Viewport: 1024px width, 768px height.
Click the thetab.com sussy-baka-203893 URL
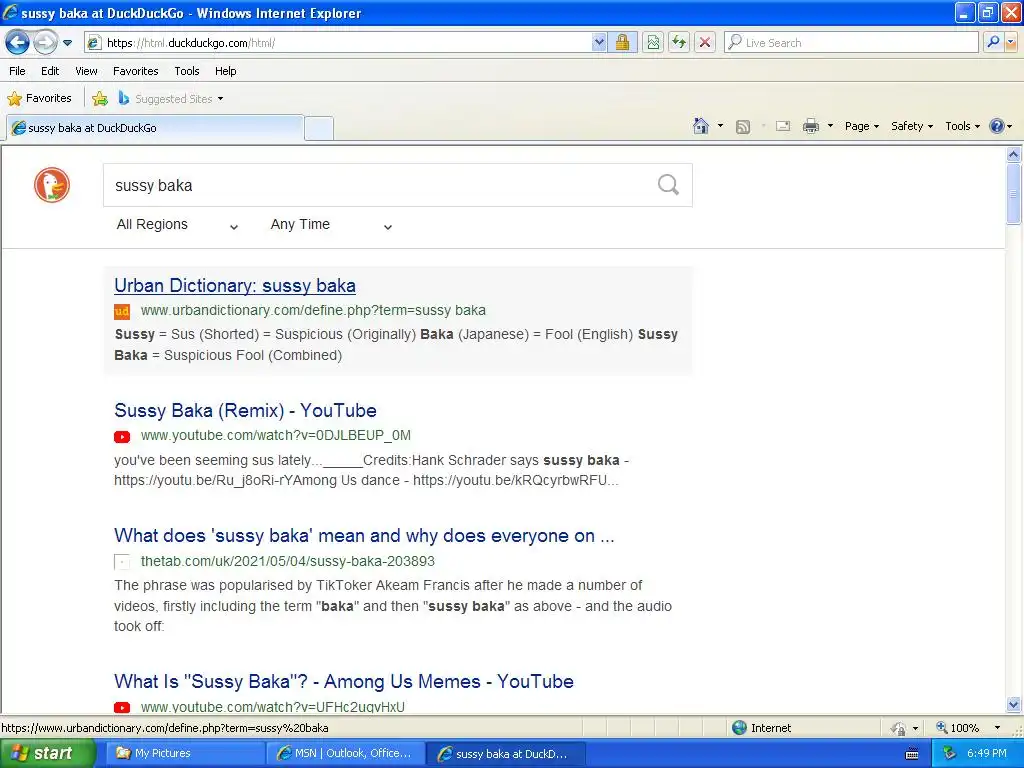tap(287, 561)
